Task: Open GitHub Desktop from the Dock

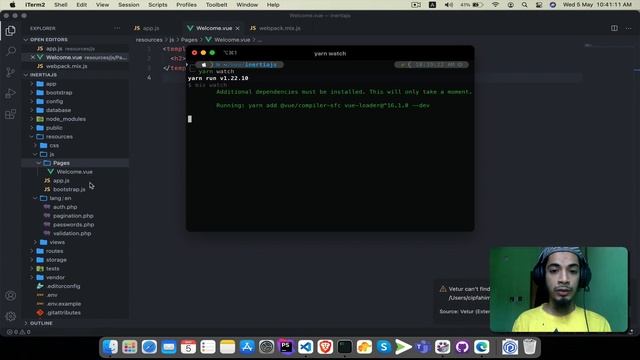Action: pos(462,347)
